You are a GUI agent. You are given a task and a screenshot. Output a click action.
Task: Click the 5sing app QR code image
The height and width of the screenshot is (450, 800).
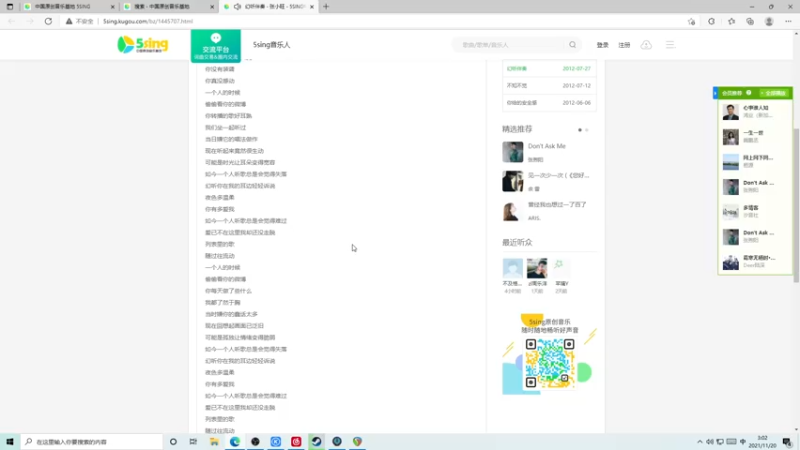click(x=550, y=363)
